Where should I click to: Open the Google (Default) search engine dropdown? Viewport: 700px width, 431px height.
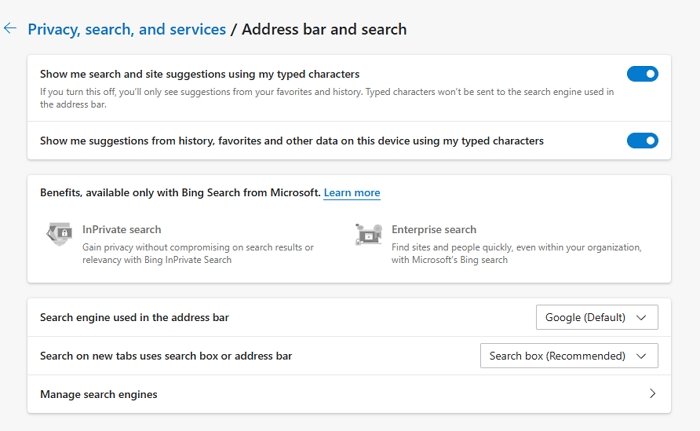click(597, 318)
